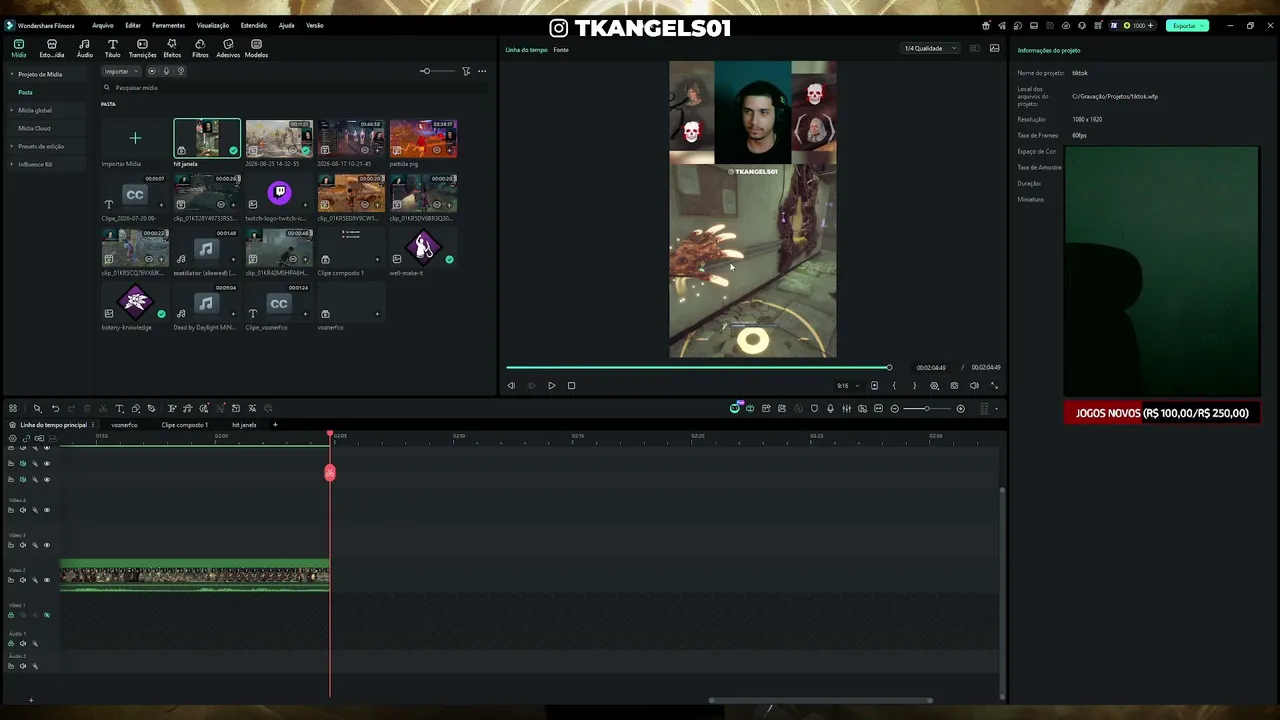Viewport: 1280px width, 720px height.
Task: Select Mídia Cloud in sidebar
Action: point(34,128)
